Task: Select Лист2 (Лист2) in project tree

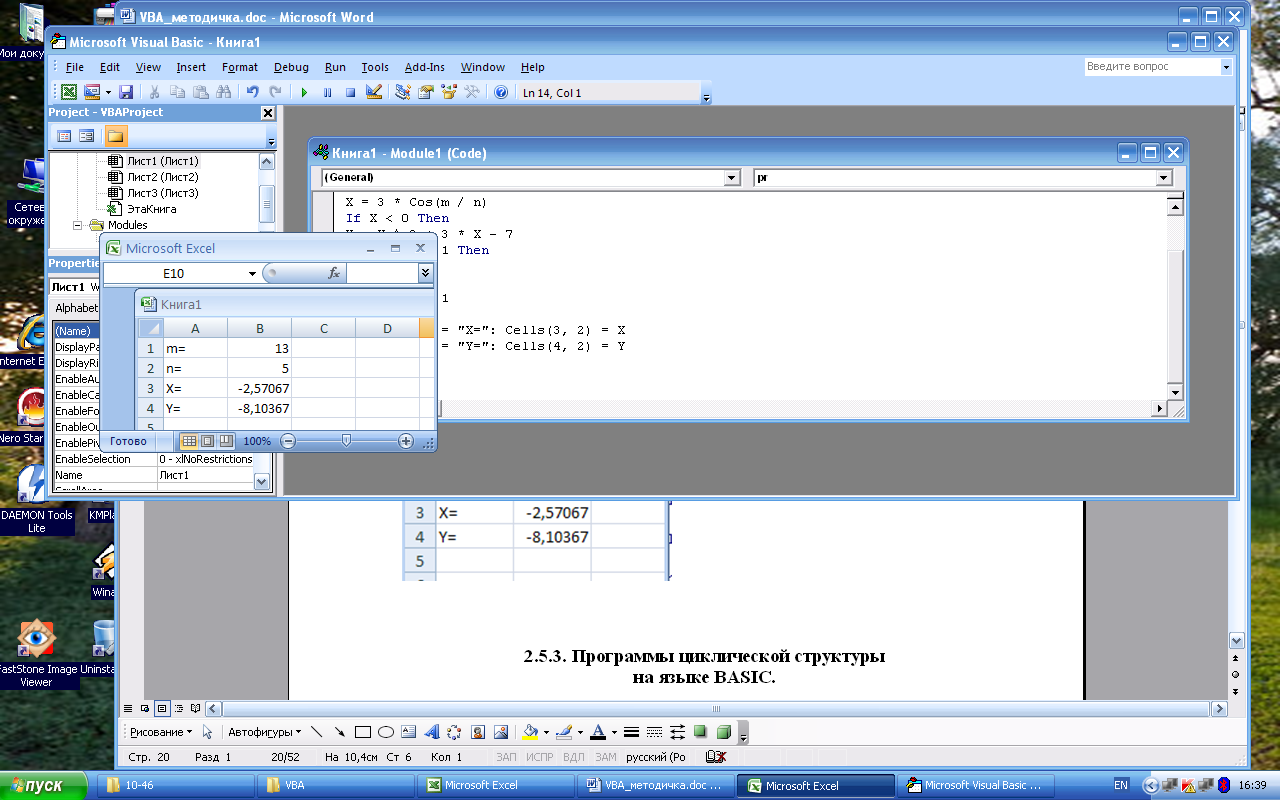Action: pos(162,177)
